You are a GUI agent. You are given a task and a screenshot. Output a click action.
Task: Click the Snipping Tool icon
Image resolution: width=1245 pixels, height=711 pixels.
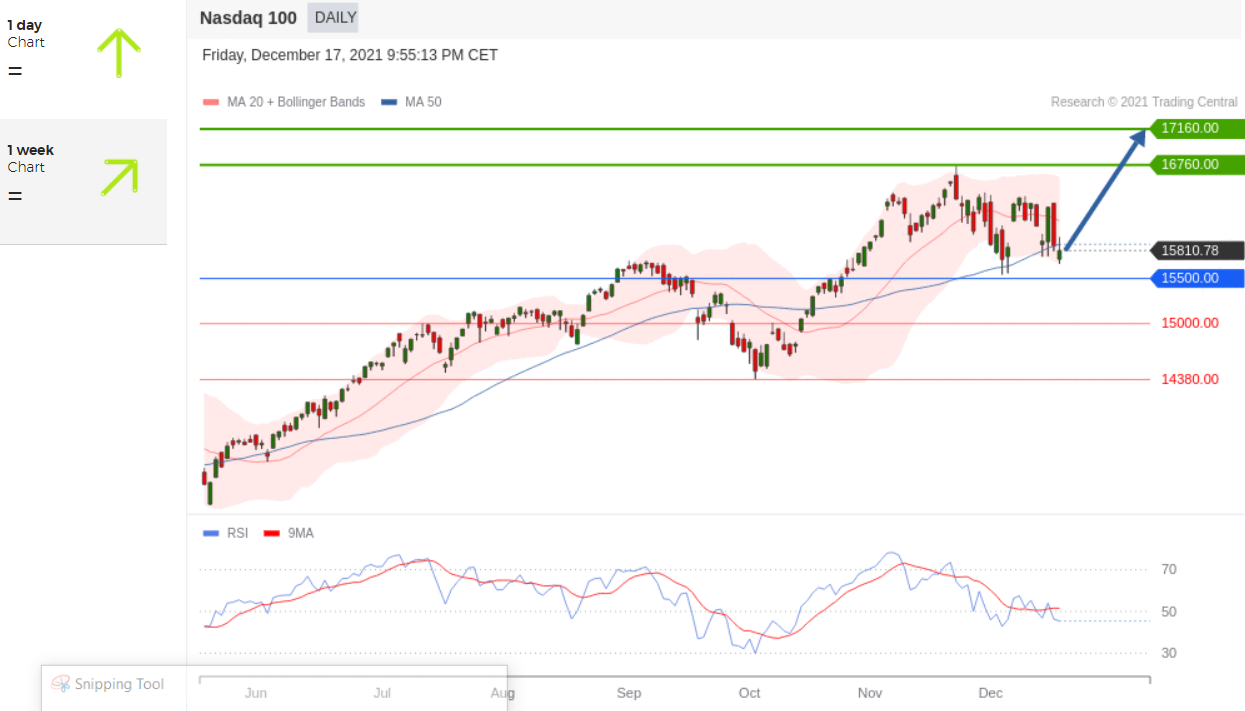click(61, 684)
